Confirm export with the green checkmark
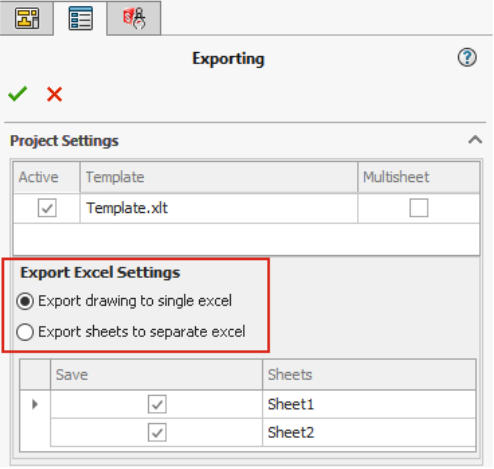This screenshot has height=469, width=494. click(18, 94)
